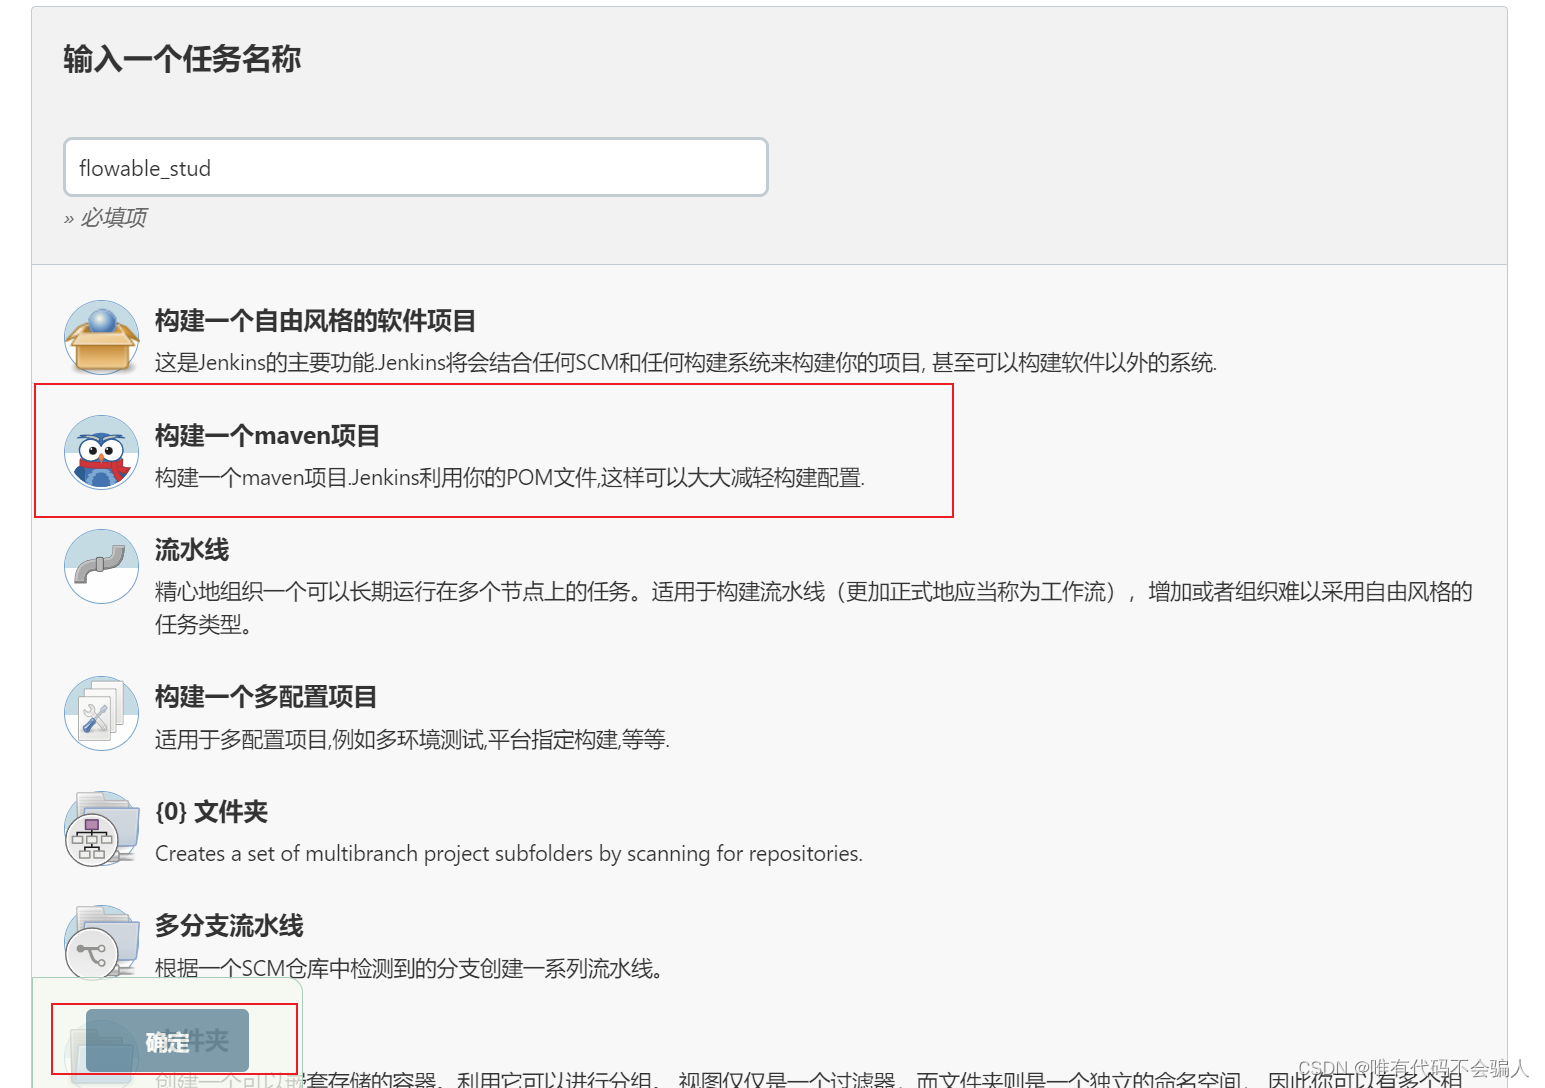Click the SCM branch detection description
Viewport: 1545px width, 1088px height.
pyautogui.click(x=409, y=968)
